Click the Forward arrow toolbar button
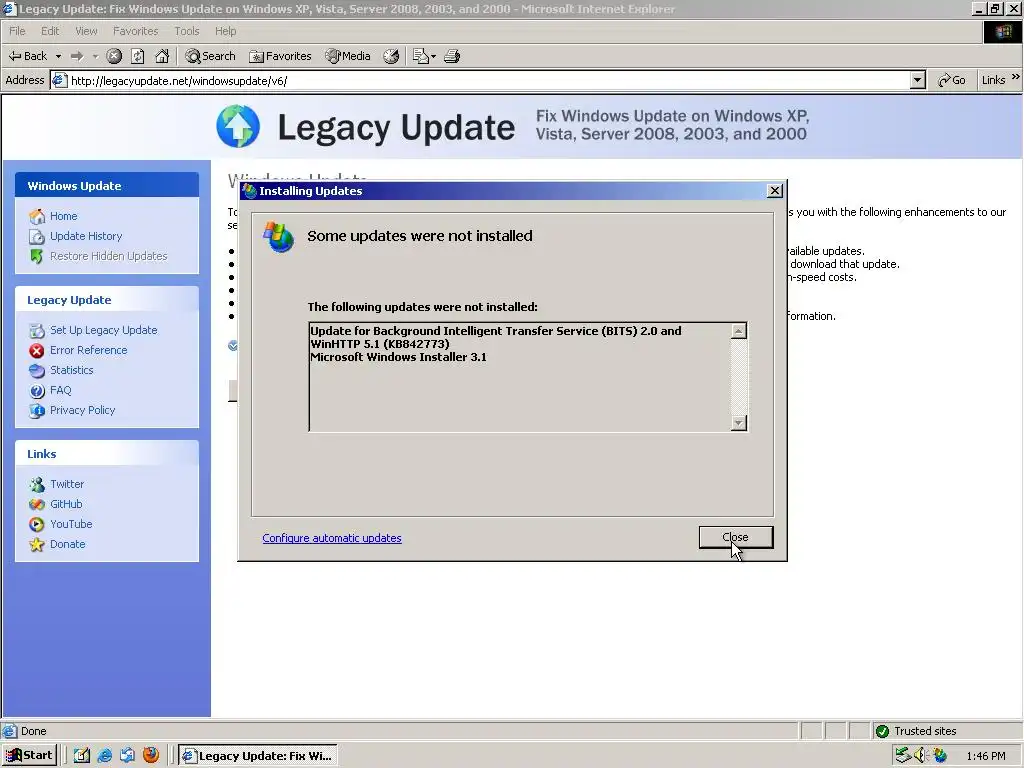Image resolution: width=1024 pixels, height=768 pixels. coord(77,56)
